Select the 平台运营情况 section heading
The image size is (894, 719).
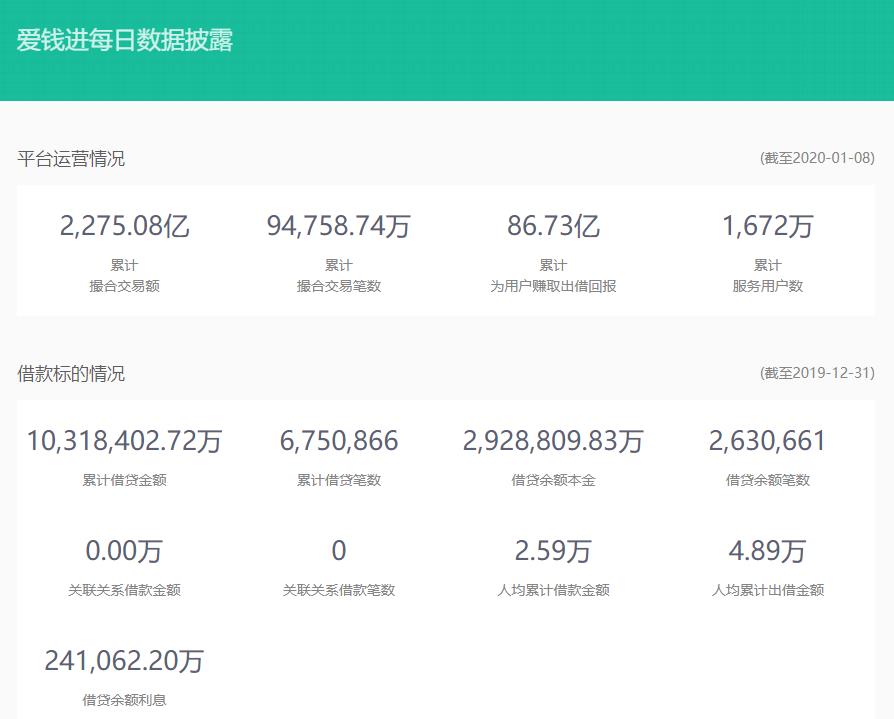[x=71, y=159]
